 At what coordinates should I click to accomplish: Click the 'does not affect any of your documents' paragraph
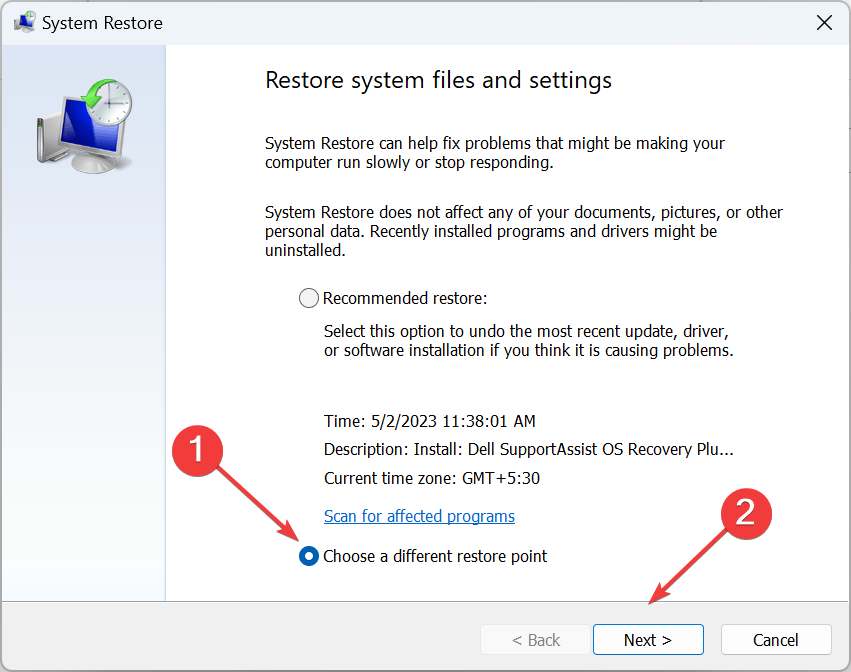click(524, 231)
